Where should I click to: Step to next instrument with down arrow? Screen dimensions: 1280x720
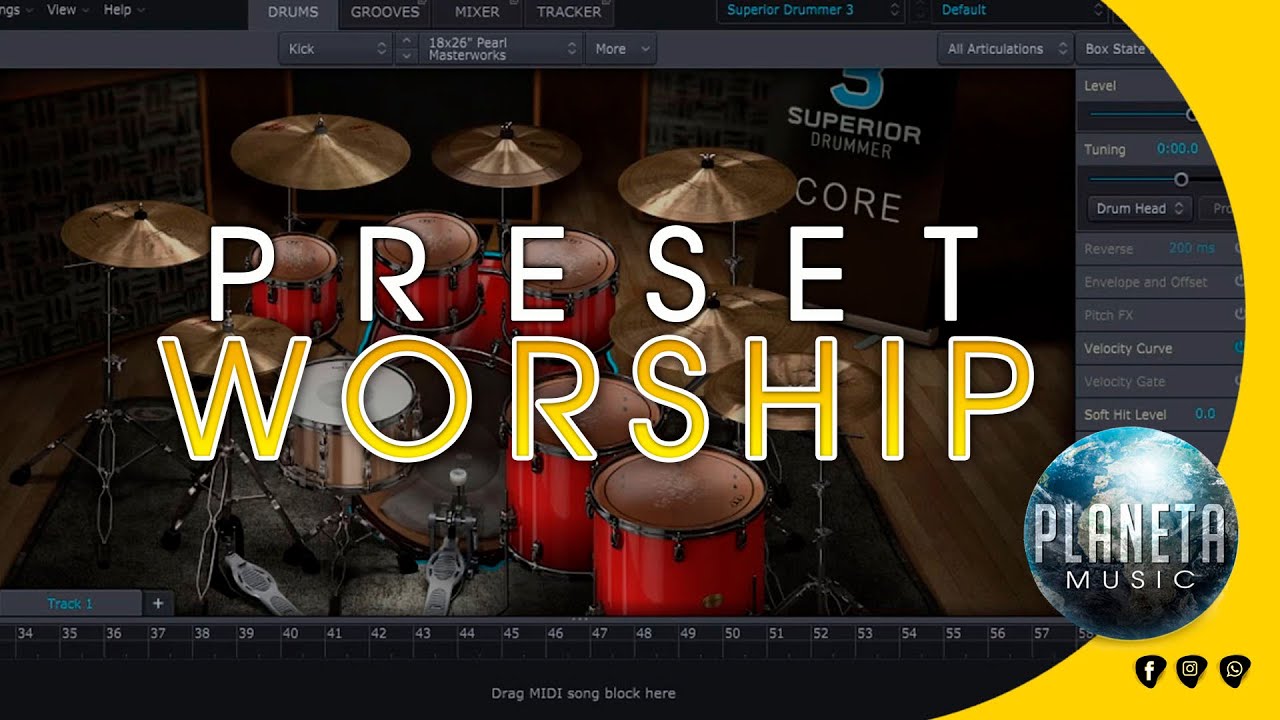click(406, 56)
